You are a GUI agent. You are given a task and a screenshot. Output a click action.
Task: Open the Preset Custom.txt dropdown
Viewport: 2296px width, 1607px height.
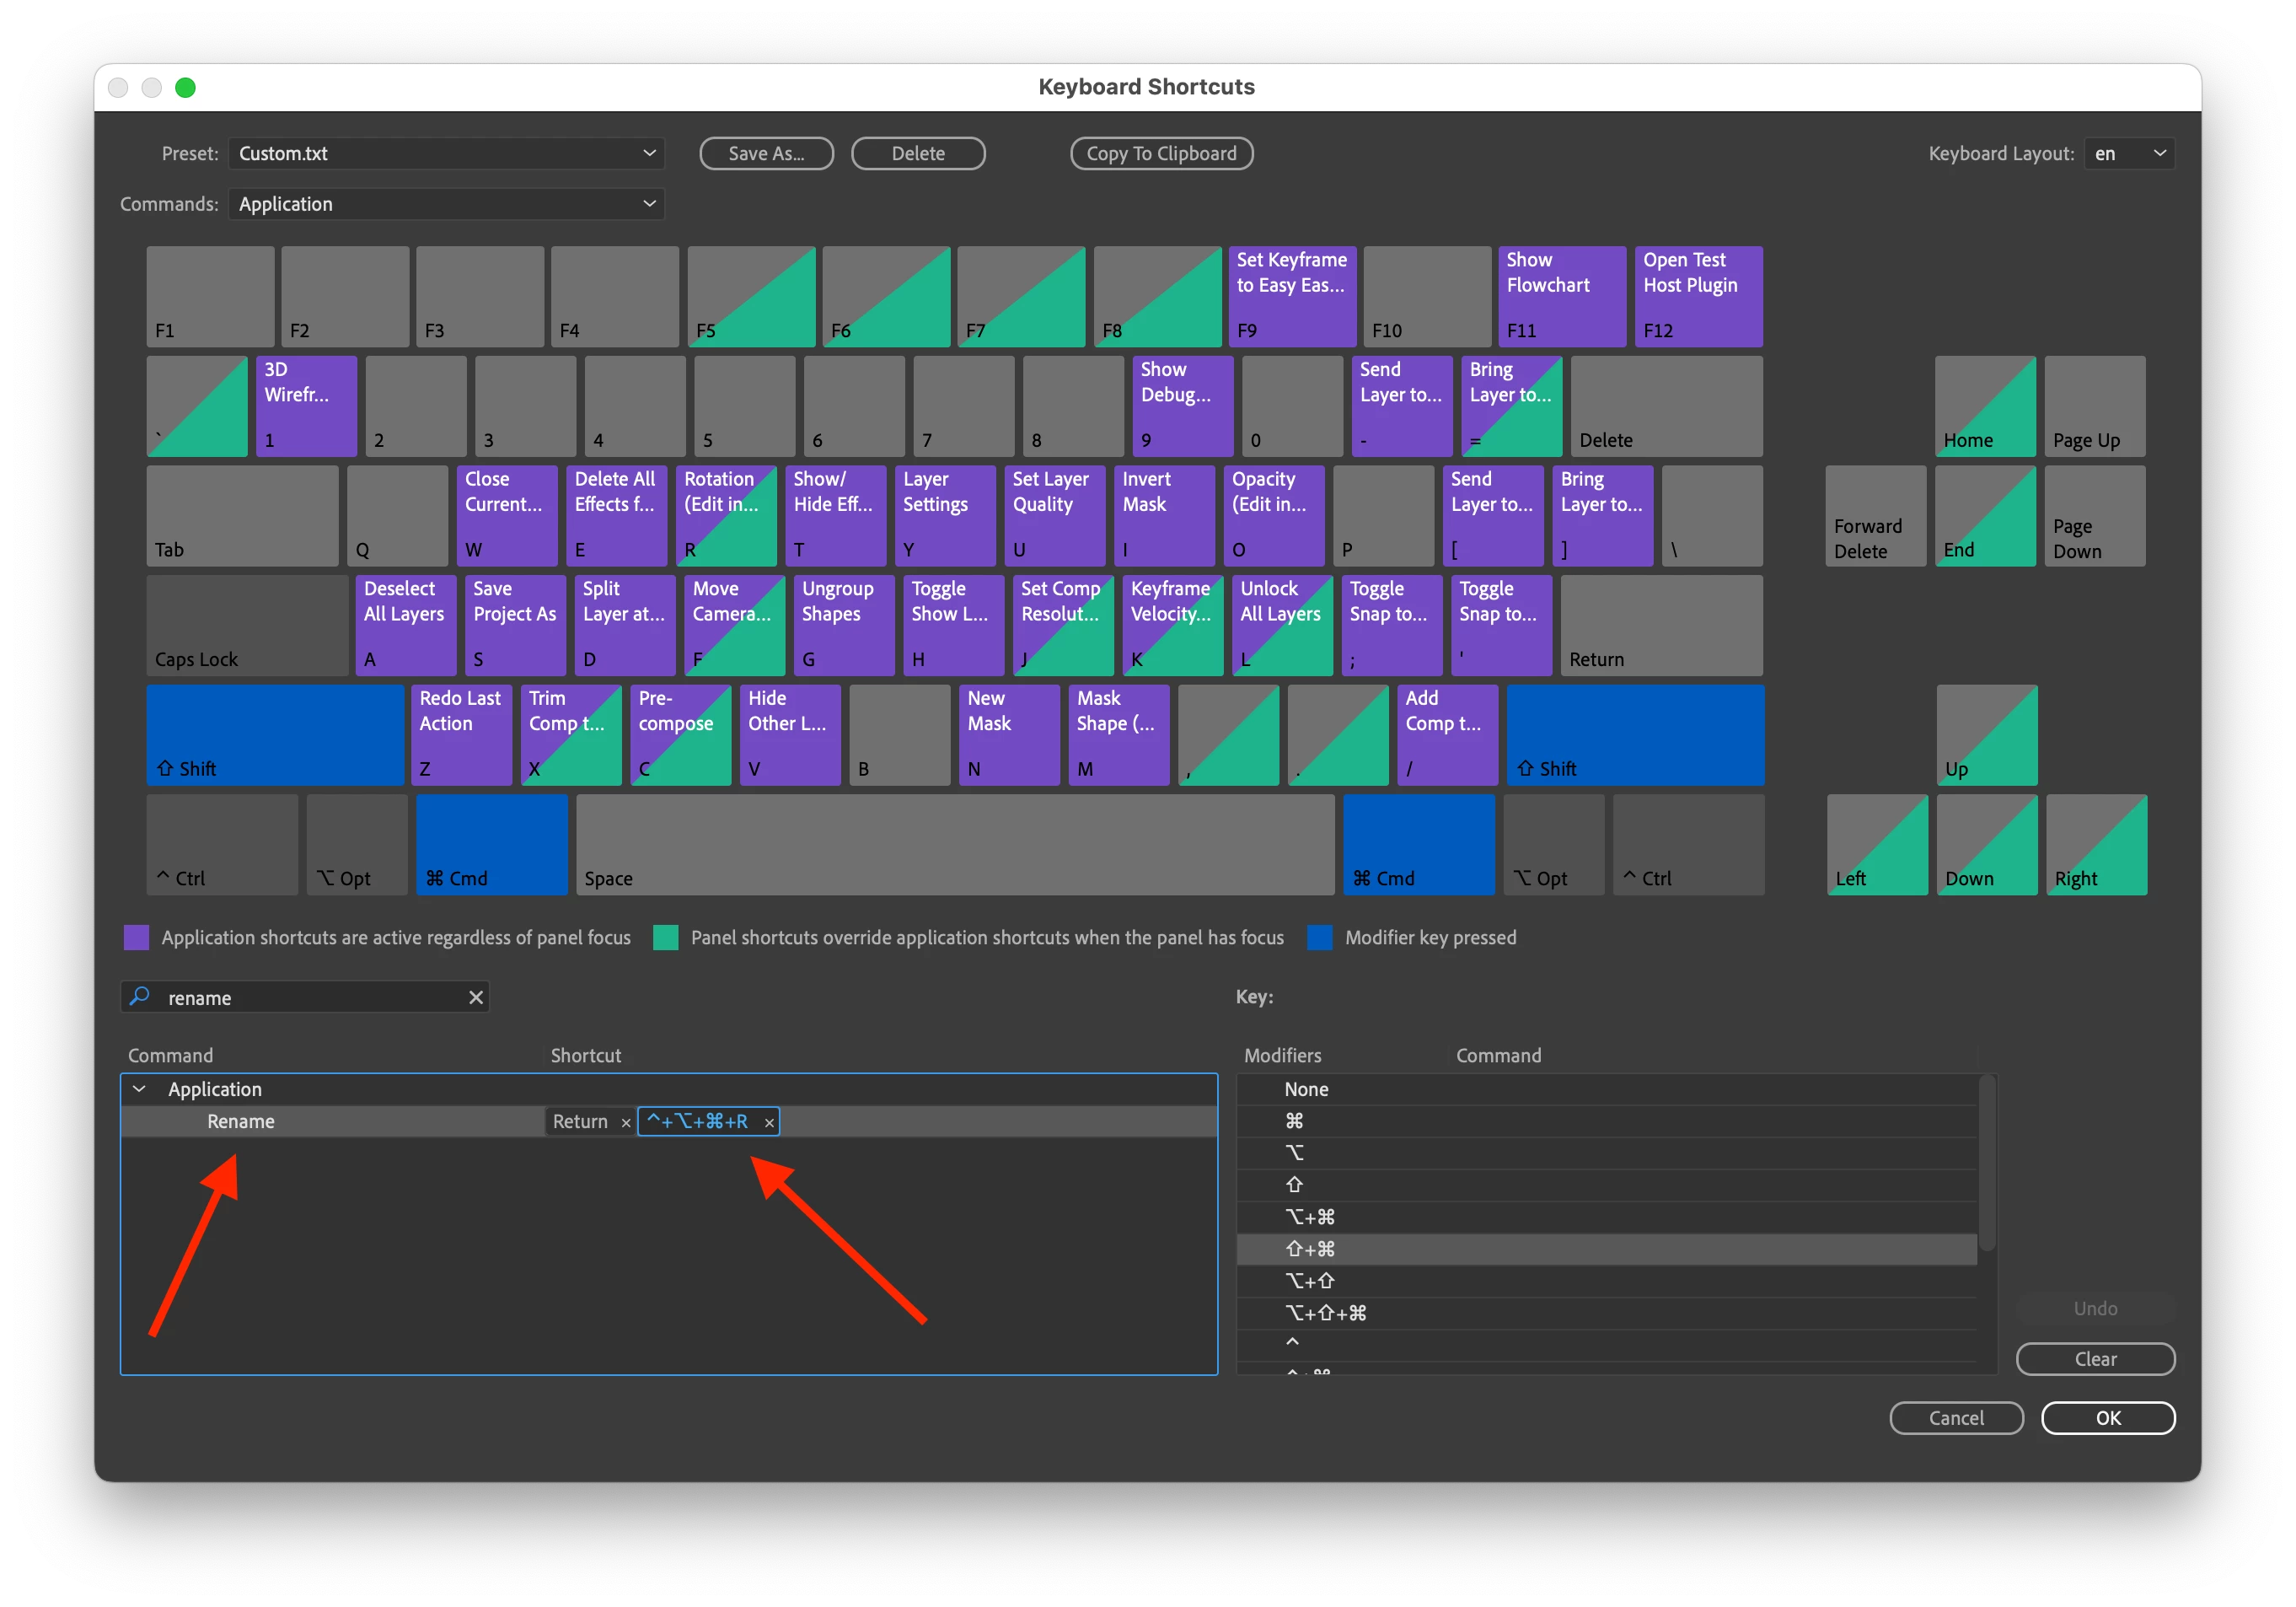tap(446, 153)
